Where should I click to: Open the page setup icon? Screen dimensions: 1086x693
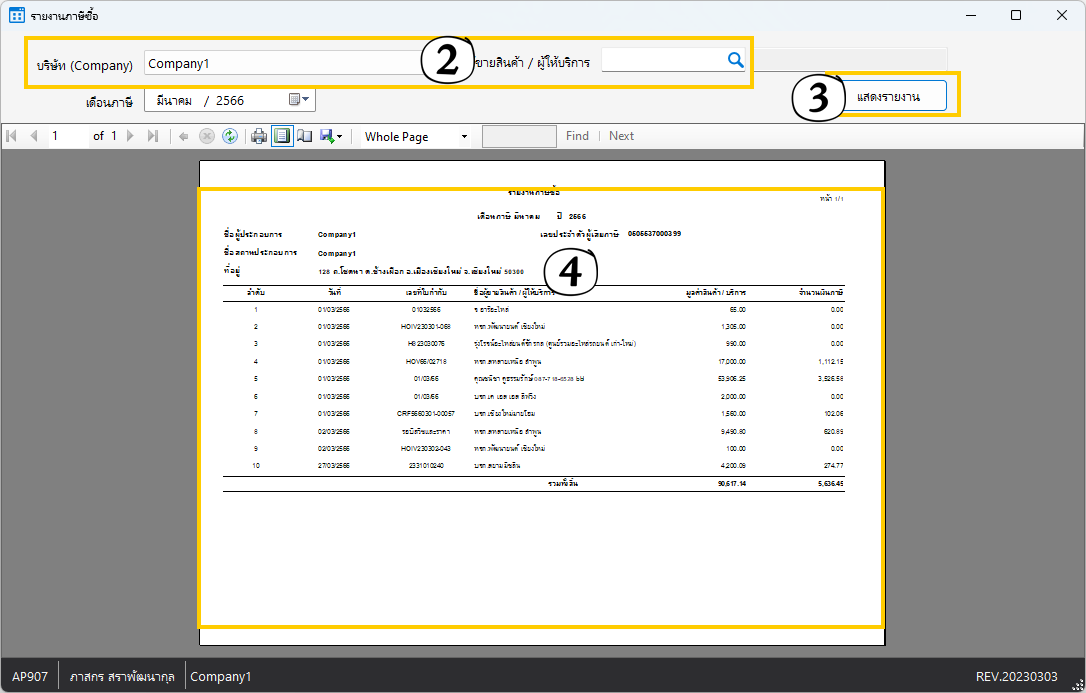point(305,136)
